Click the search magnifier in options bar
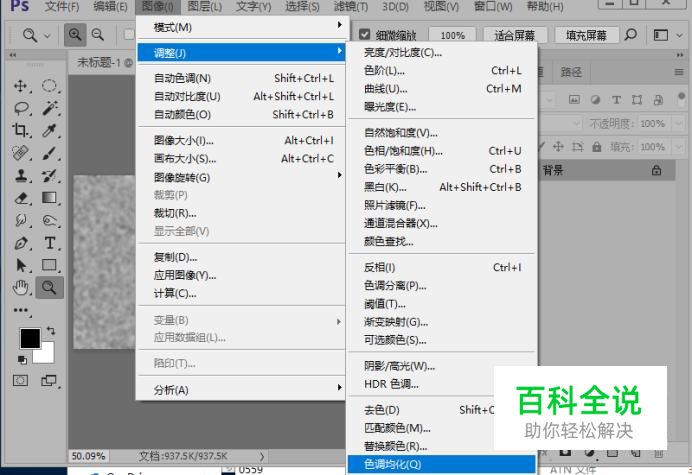The width and height of the screenshot is (692, 475). tap(631, 34)
